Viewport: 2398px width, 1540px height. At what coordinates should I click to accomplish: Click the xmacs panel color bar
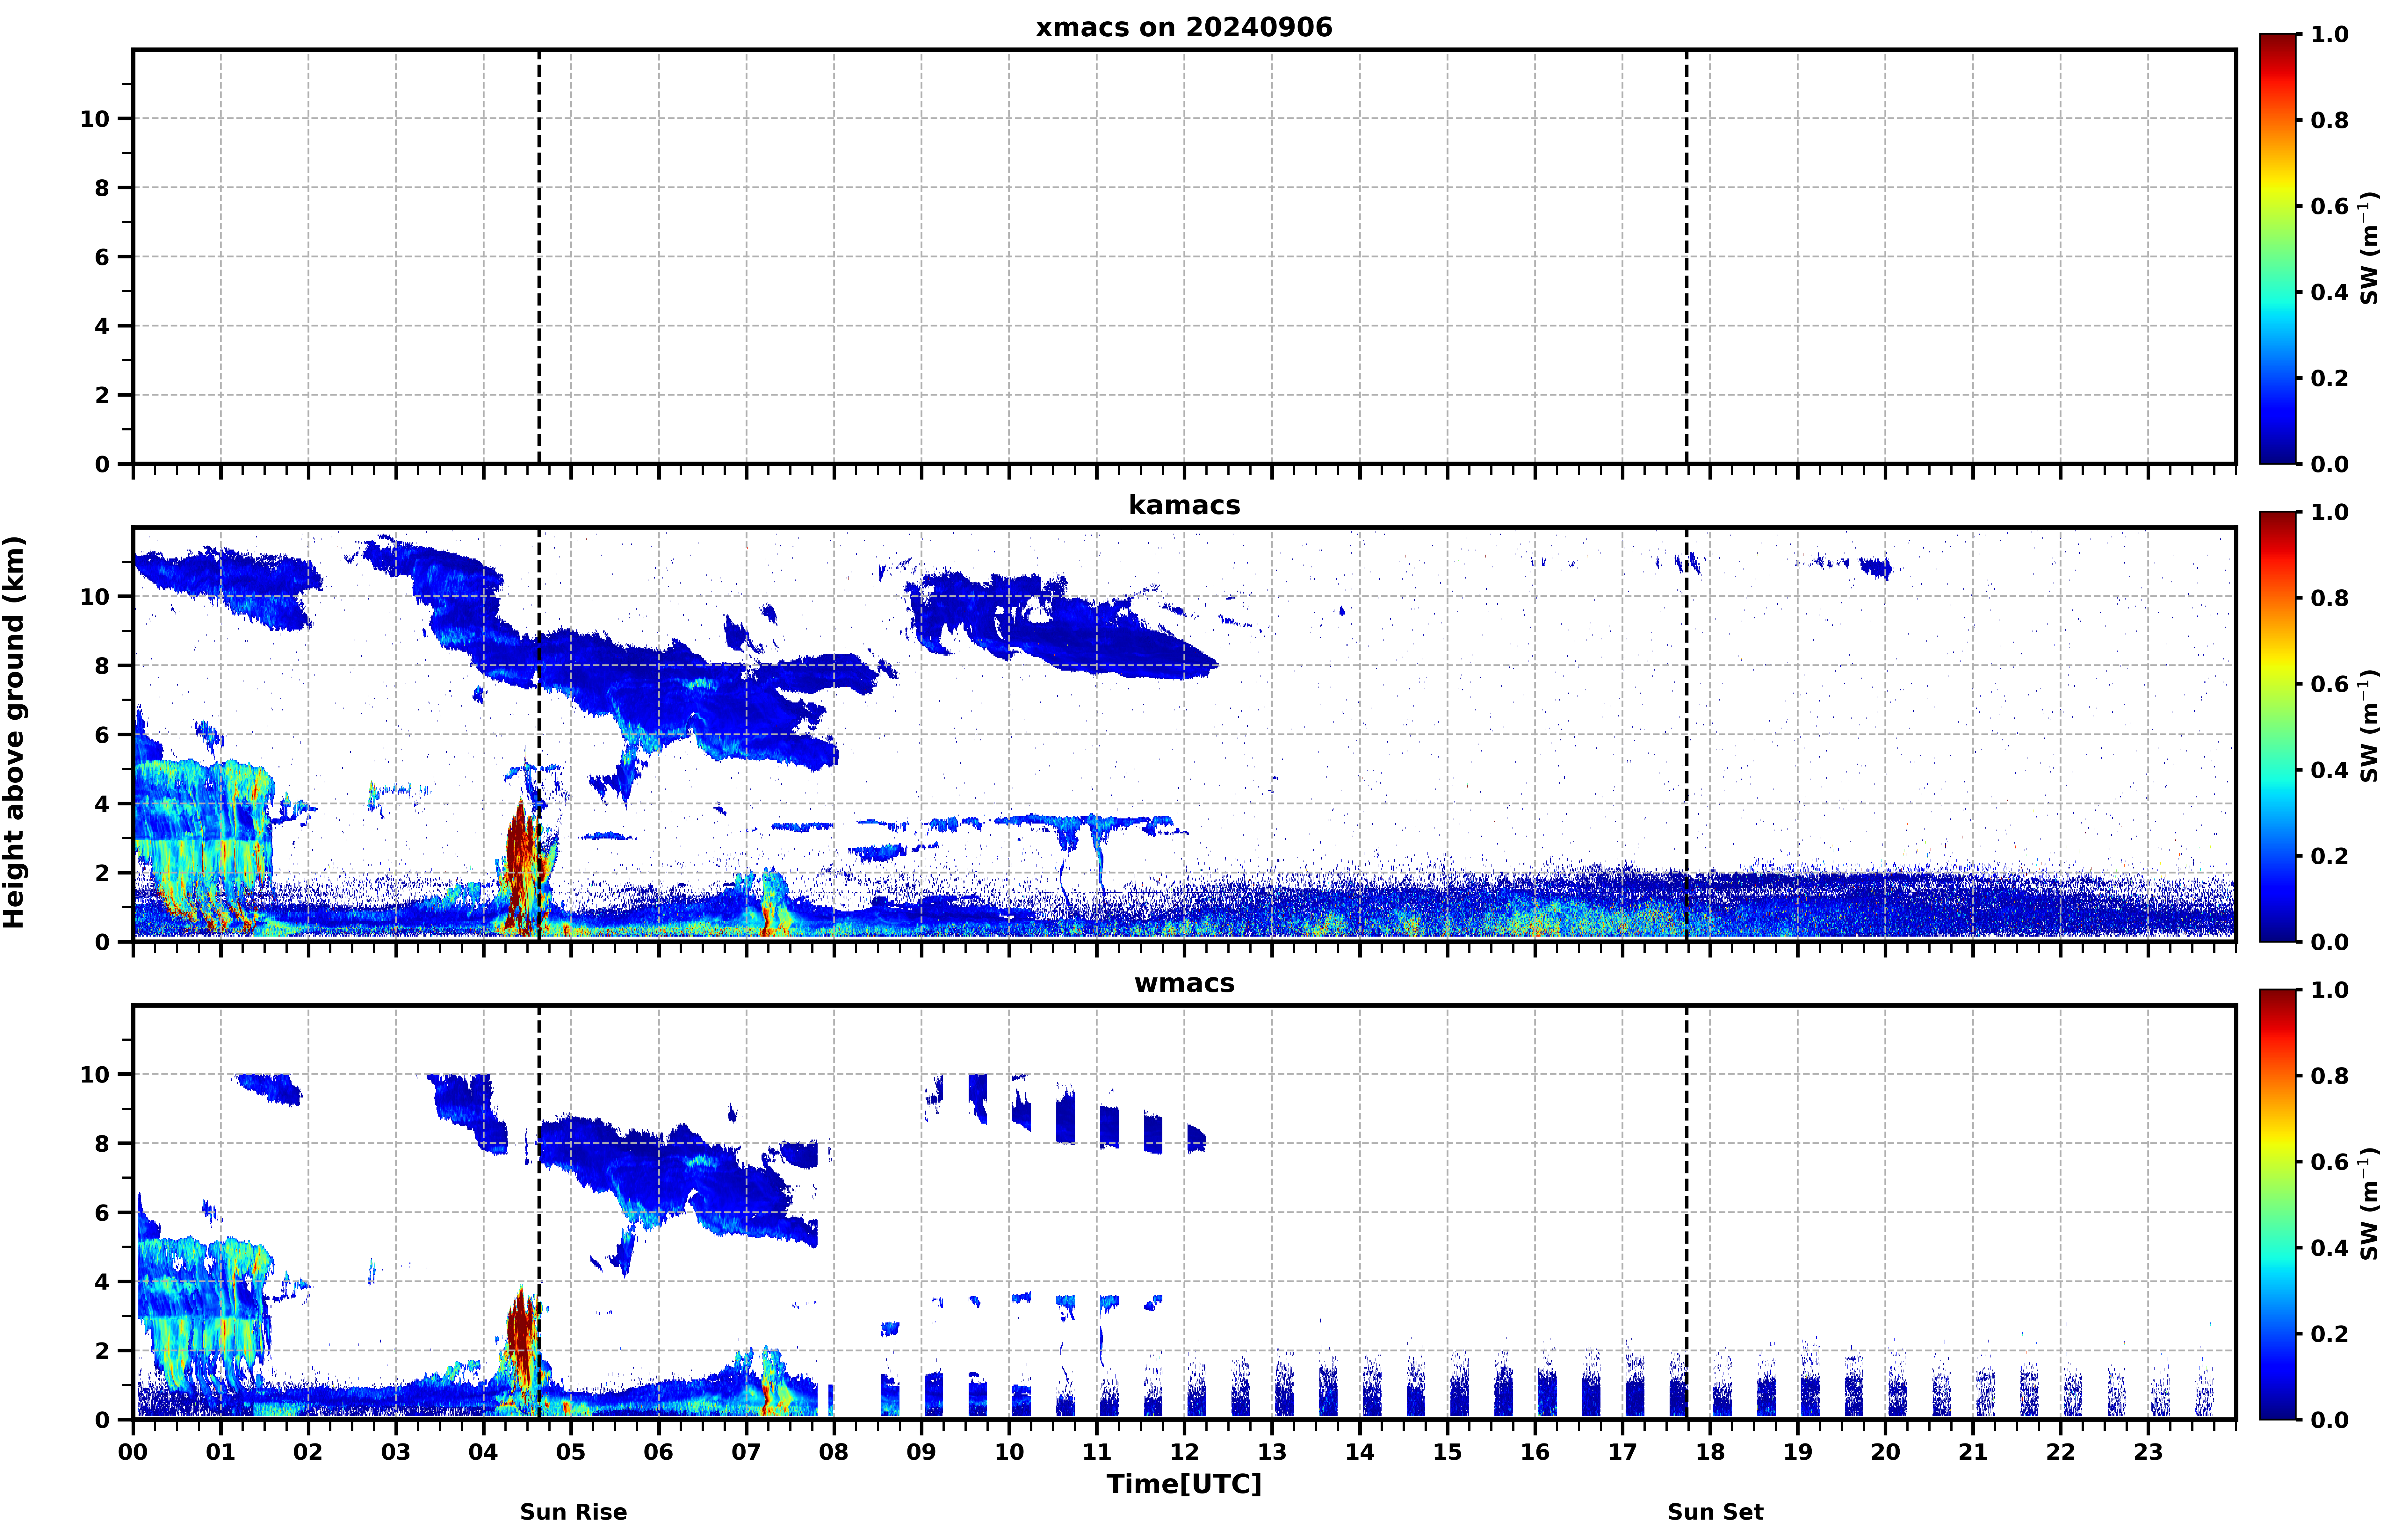2278,249
